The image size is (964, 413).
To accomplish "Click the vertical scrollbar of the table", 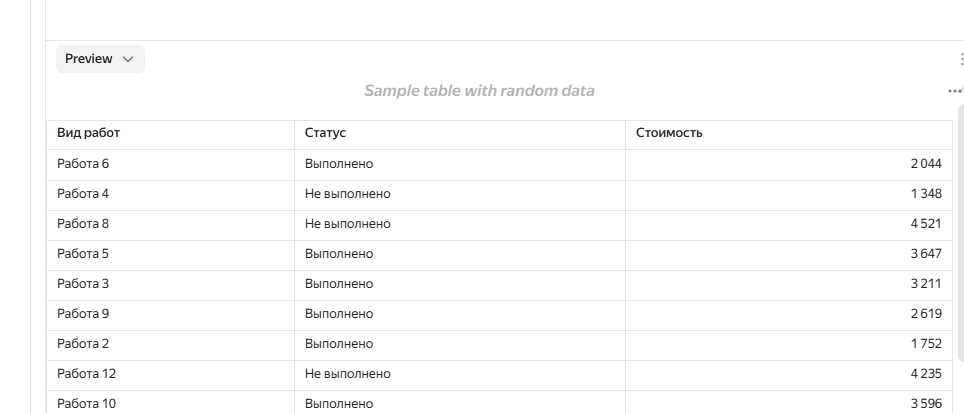I will tap(961, 232).
